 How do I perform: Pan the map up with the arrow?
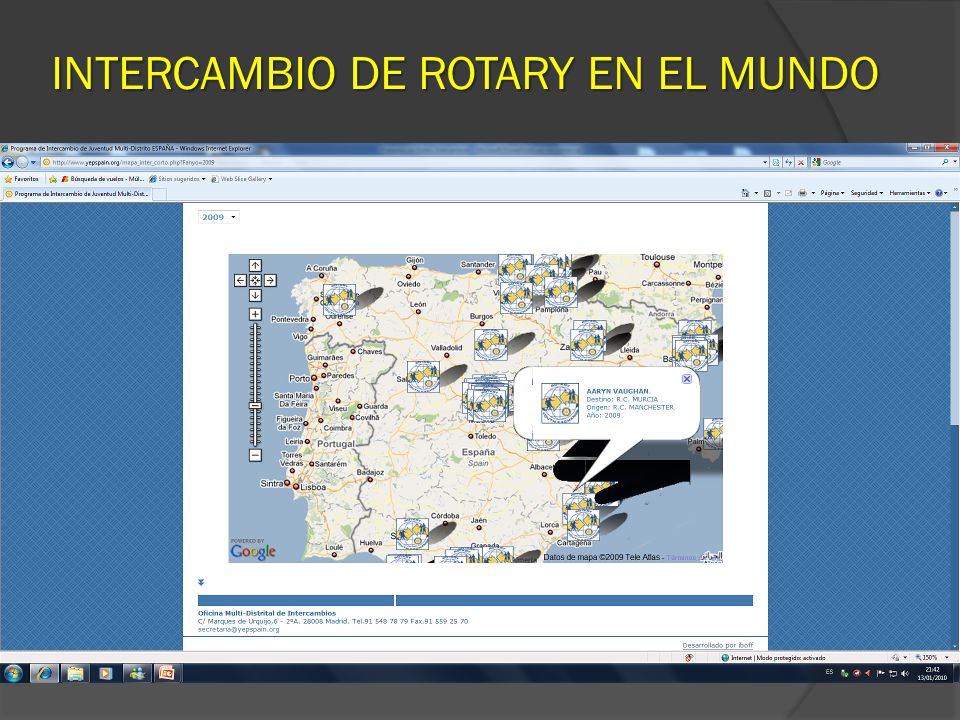coord(255,265)
